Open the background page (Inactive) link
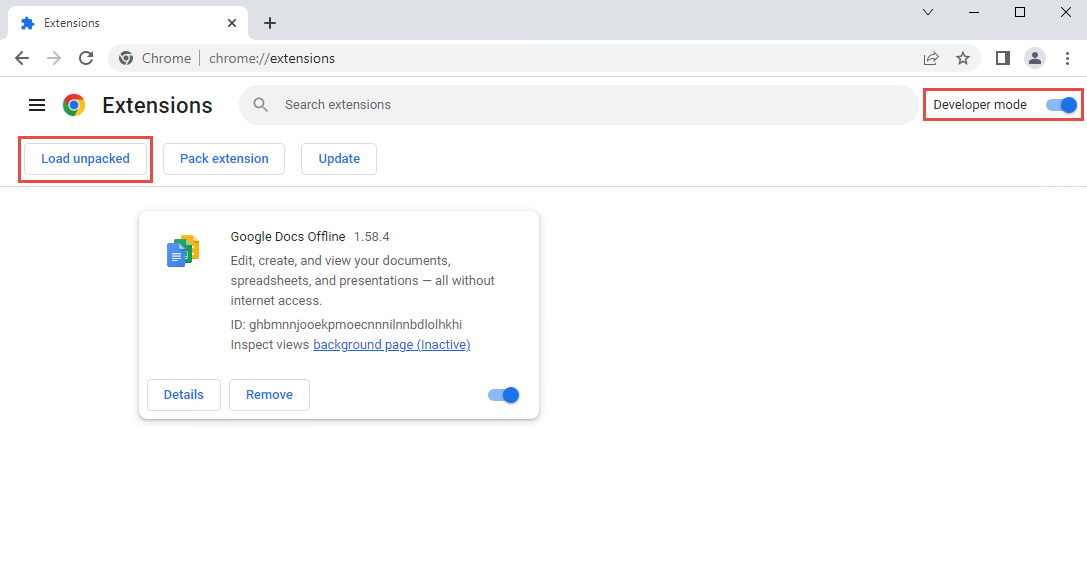1087x571 pixels. click(x=391, y=345)
